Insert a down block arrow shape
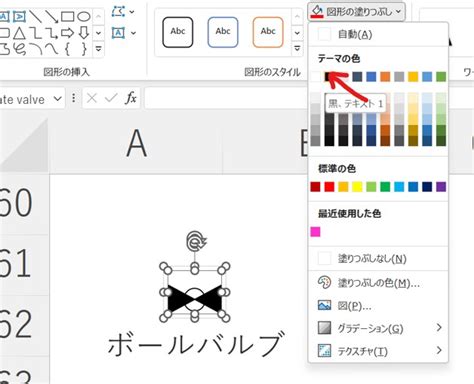The height and width of the screenshot is (384, 474). coord(84,33)
